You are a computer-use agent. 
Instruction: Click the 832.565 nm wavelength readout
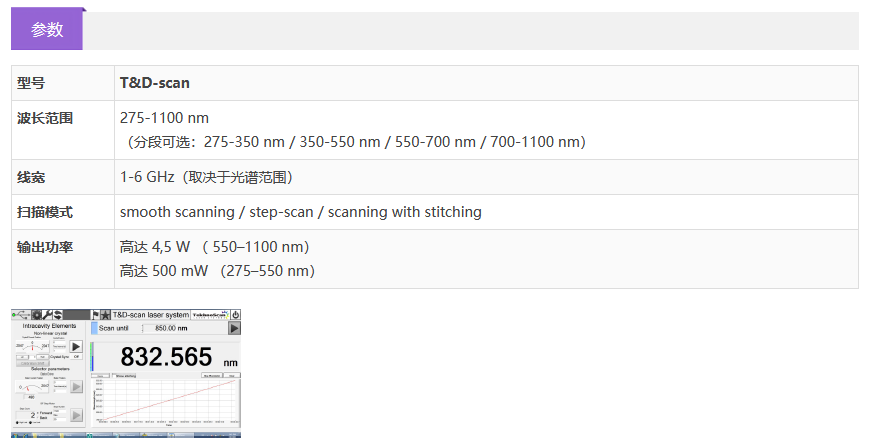click(166, 357)
